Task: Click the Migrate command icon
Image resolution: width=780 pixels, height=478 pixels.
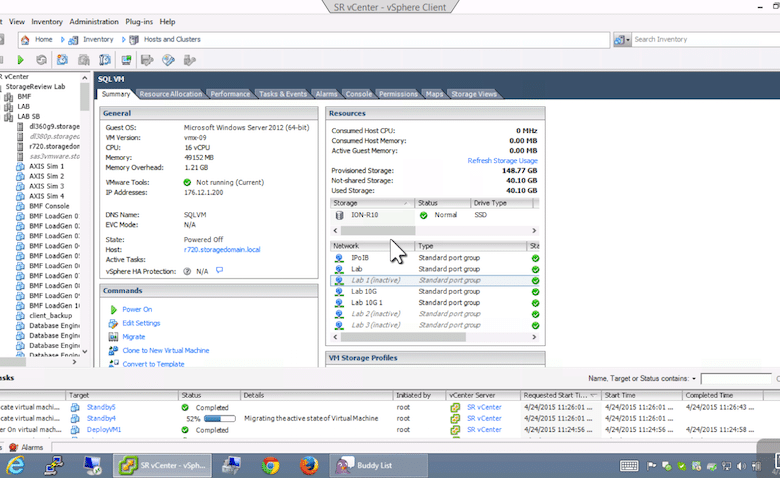Action: 113,337
